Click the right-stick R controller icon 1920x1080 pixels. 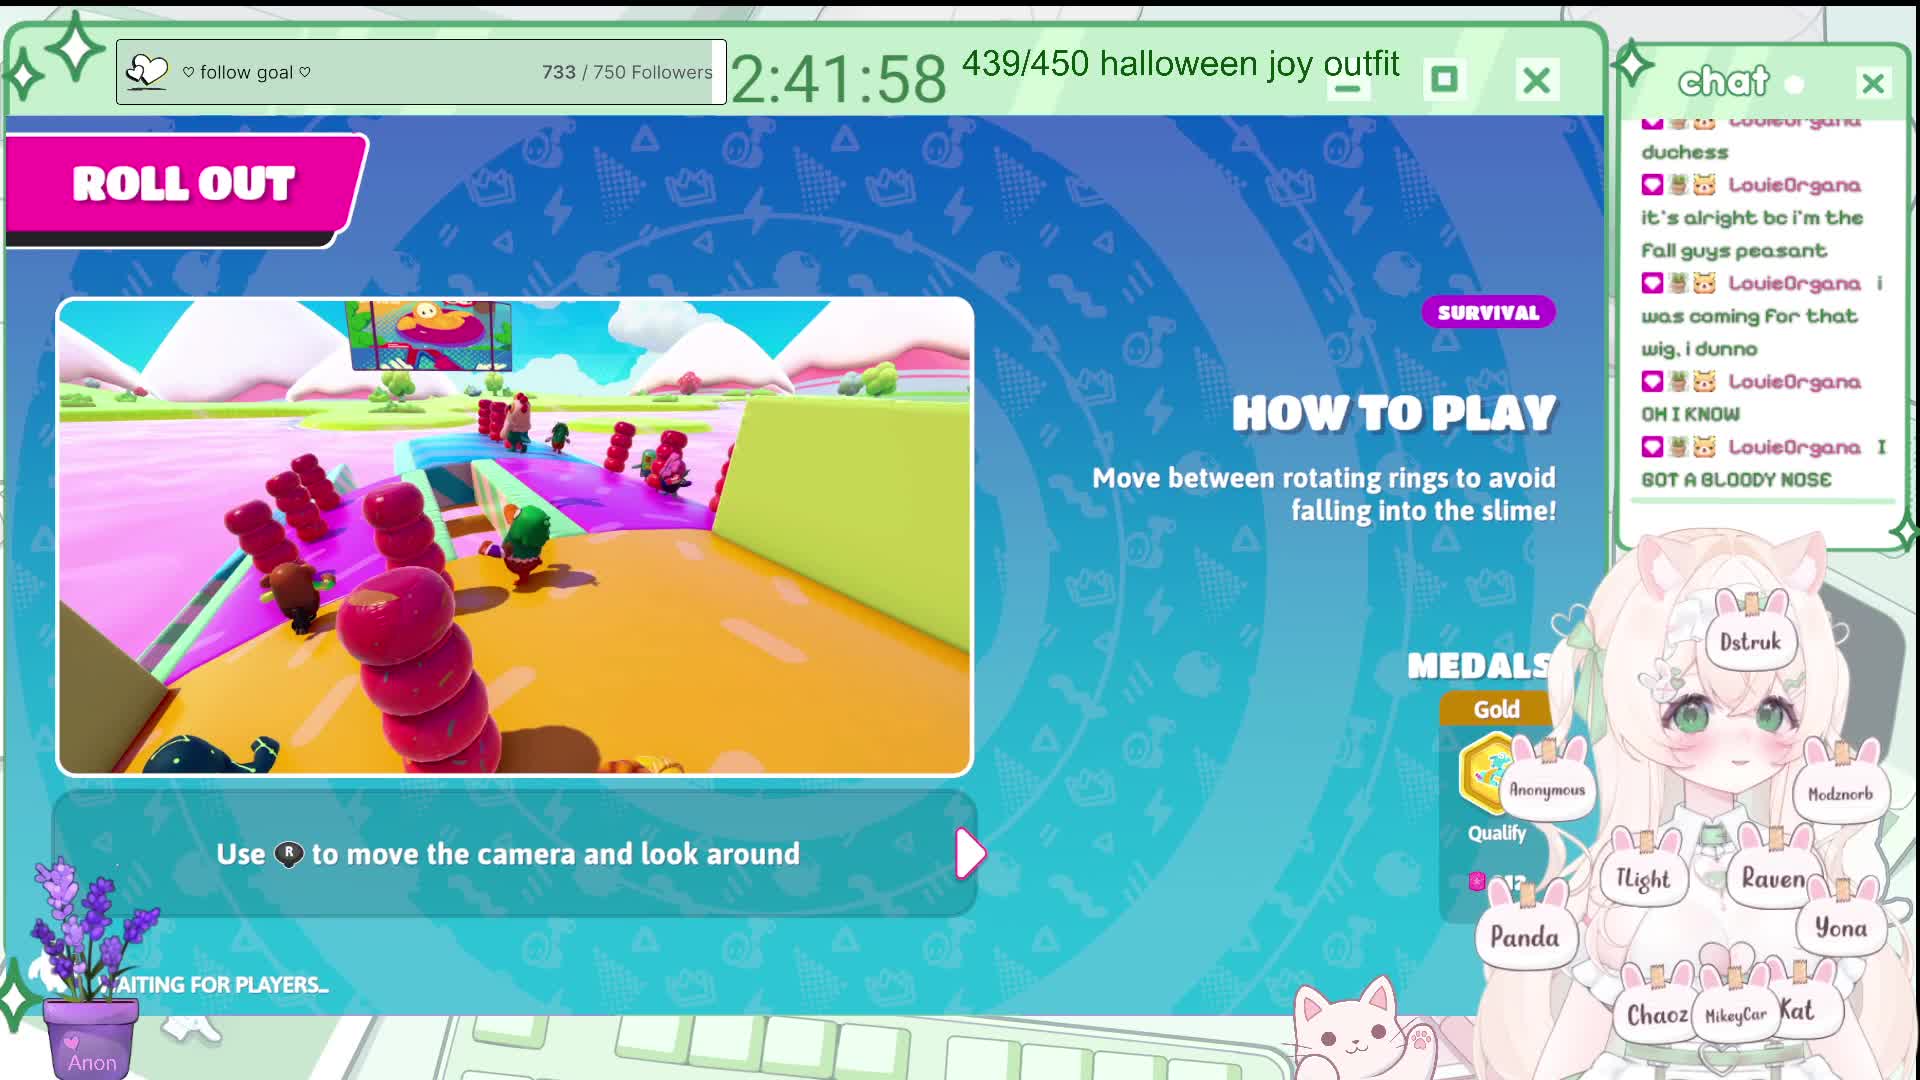(x=289, y=854)
